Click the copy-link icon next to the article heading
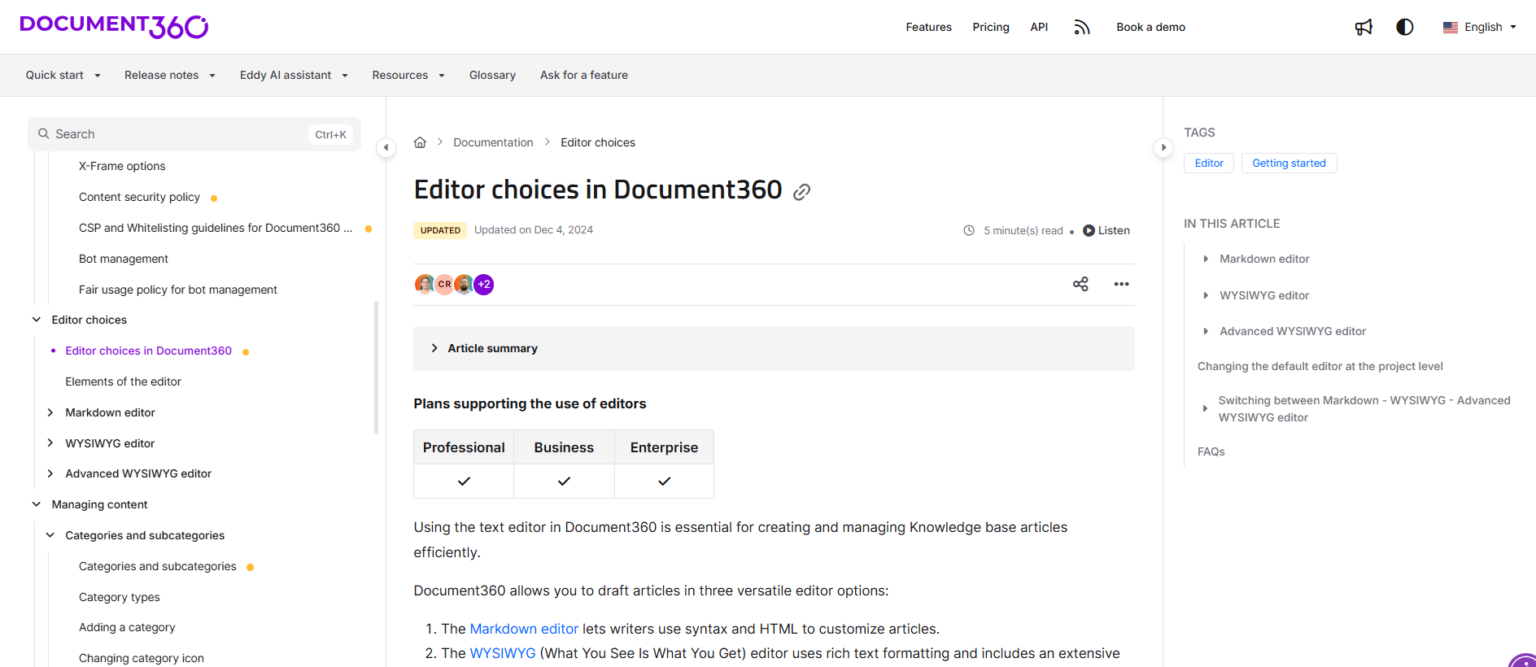 point(801,191)
